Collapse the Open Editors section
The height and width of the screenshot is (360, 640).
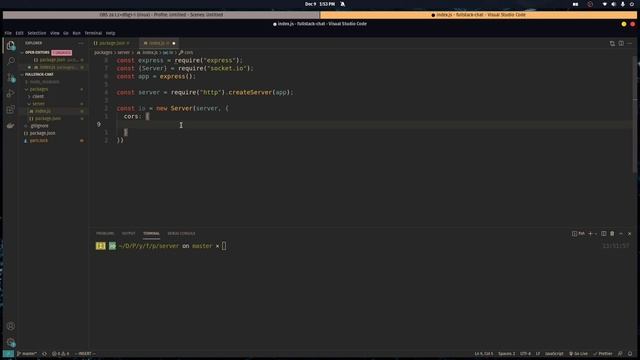pyautogui.click(x=37, y=52)
